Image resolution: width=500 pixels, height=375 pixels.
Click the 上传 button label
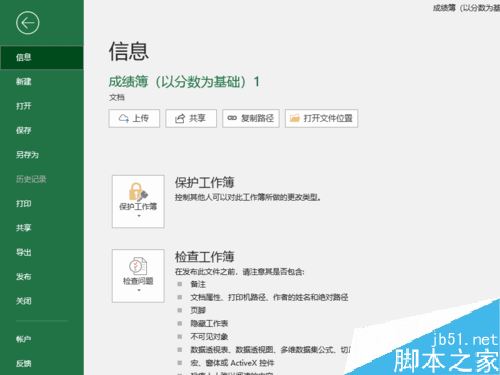click(140, 118)
